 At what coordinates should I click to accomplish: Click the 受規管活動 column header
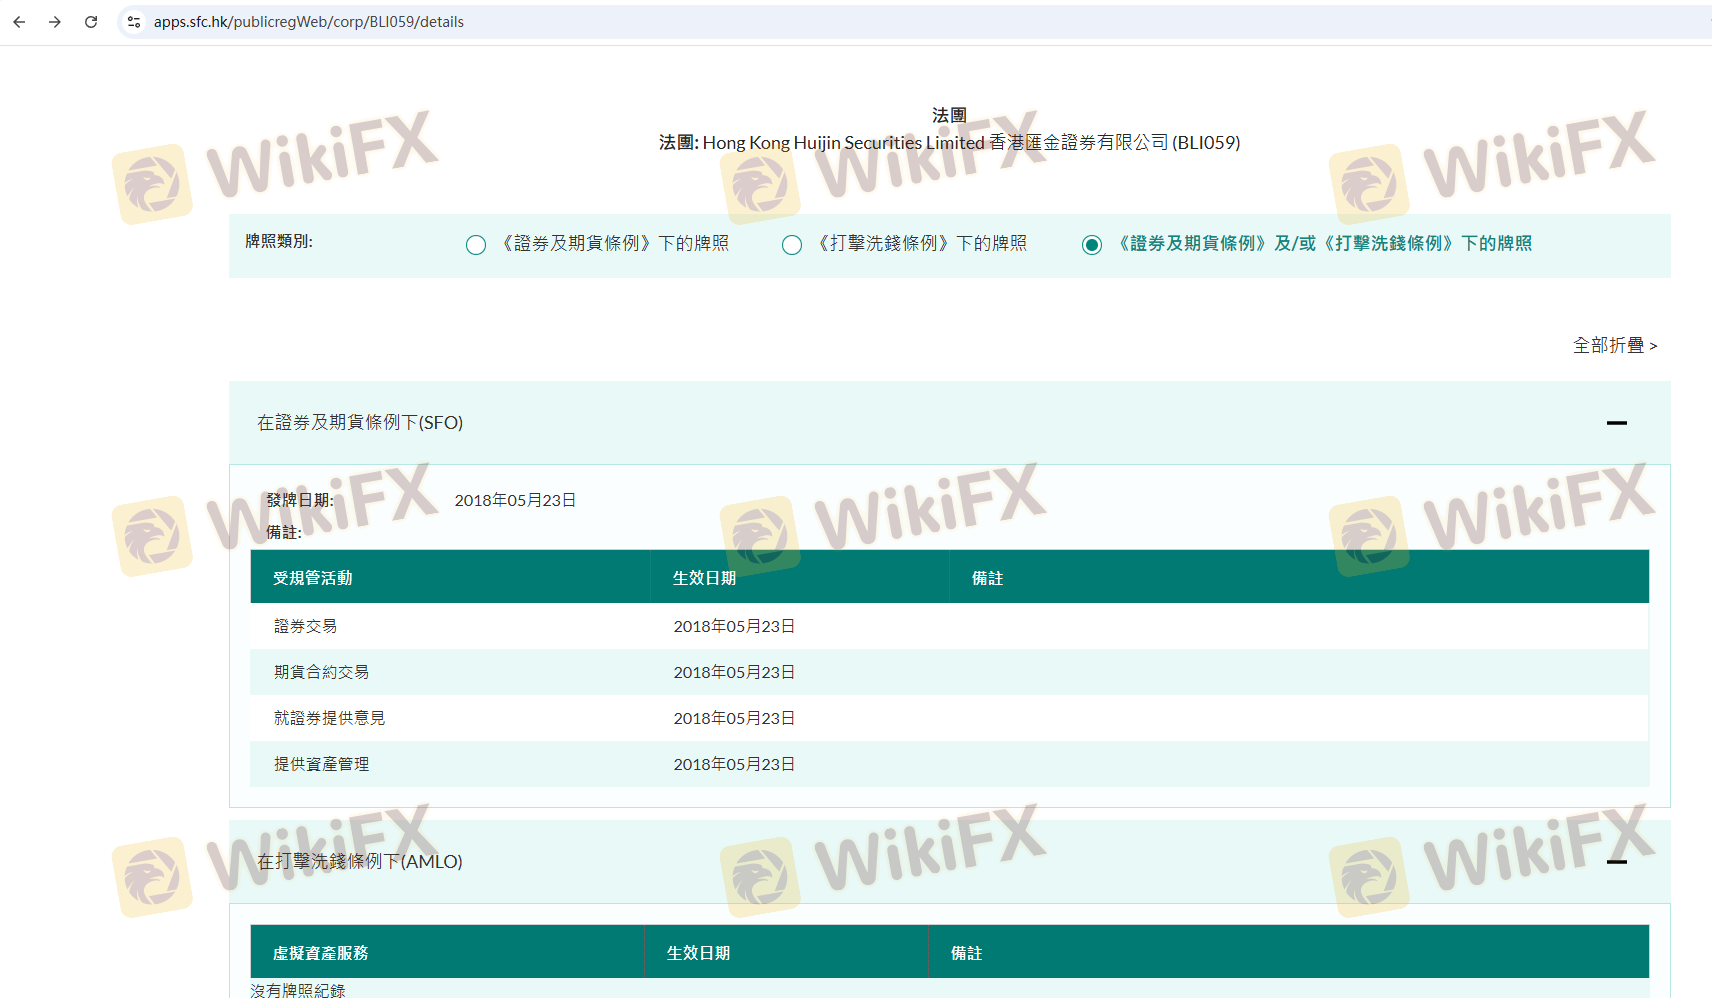click(x=313, y=578)
